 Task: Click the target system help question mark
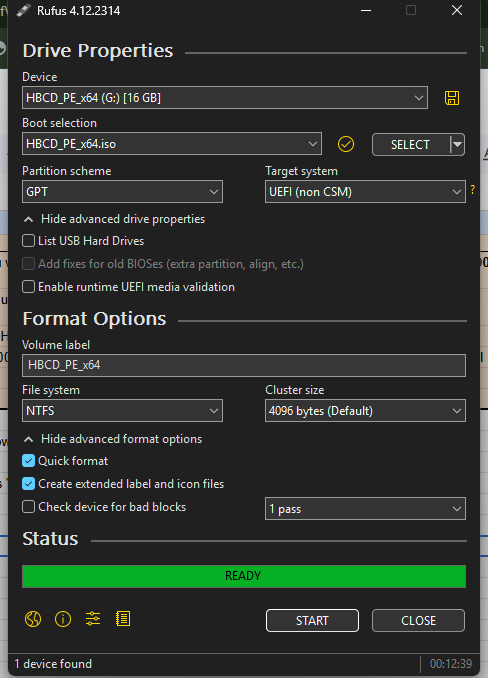pyautogui.click(x=472, y=189)
